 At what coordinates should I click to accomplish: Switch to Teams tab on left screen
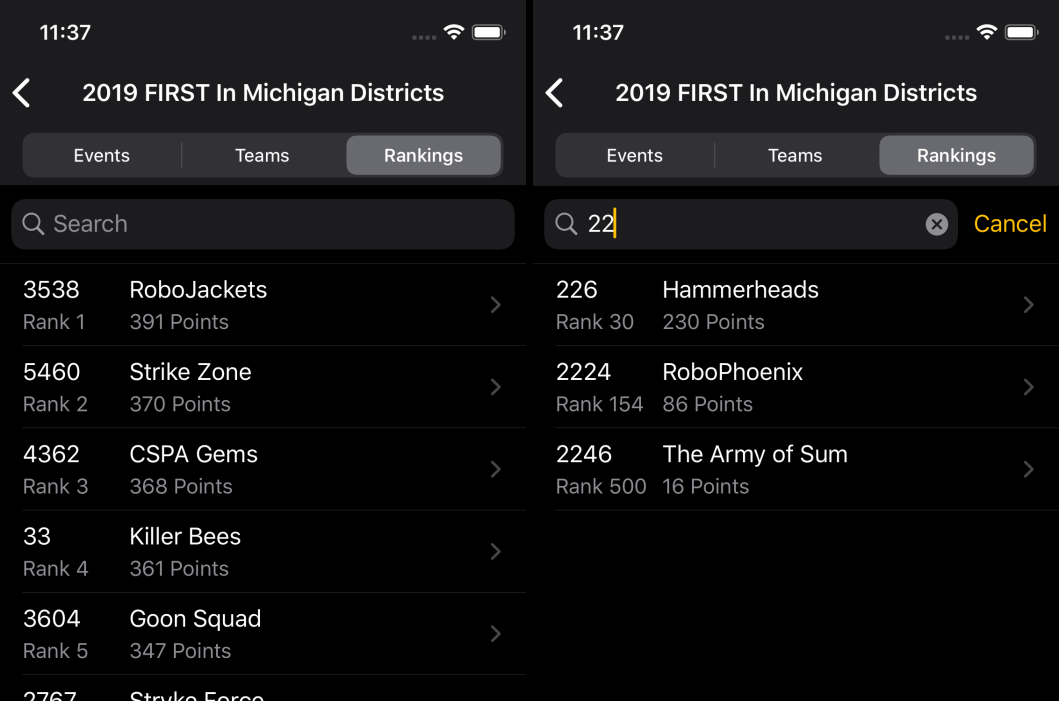[262, 156]
